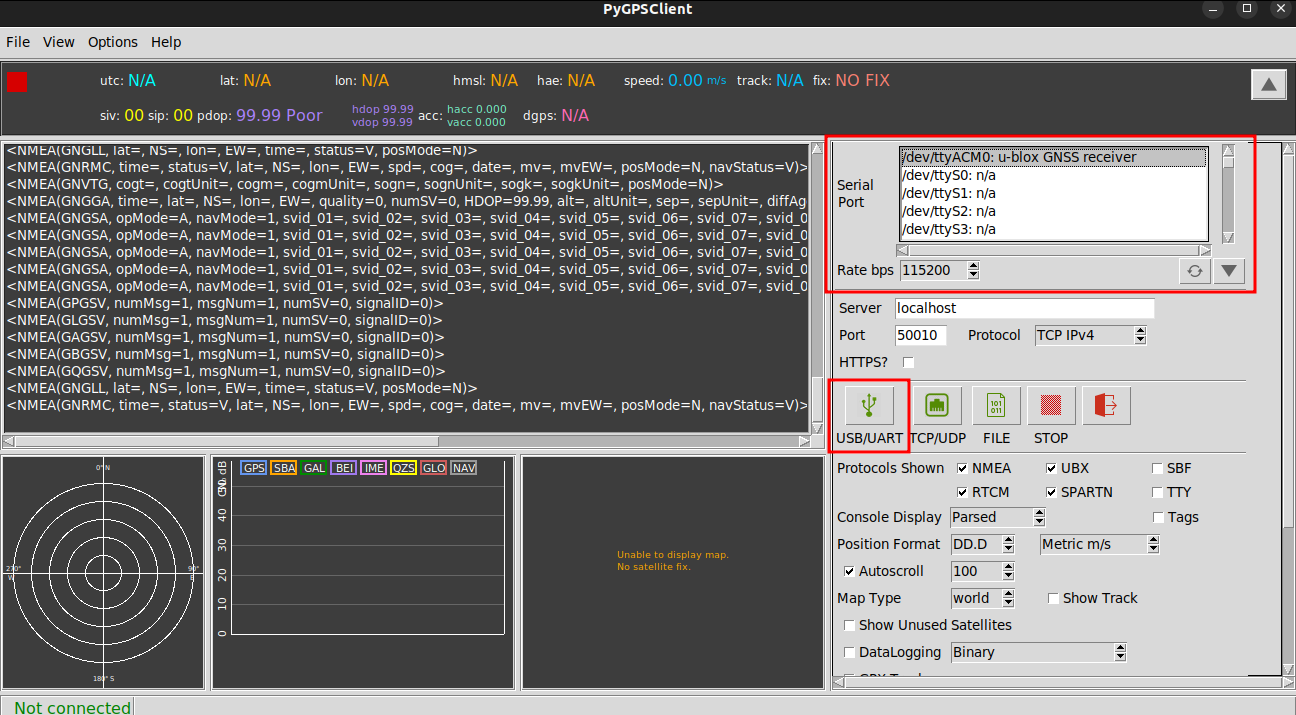1296x715 pixels.
Task: Toggle the GPS legend box
Action: (x=253, y=468)
